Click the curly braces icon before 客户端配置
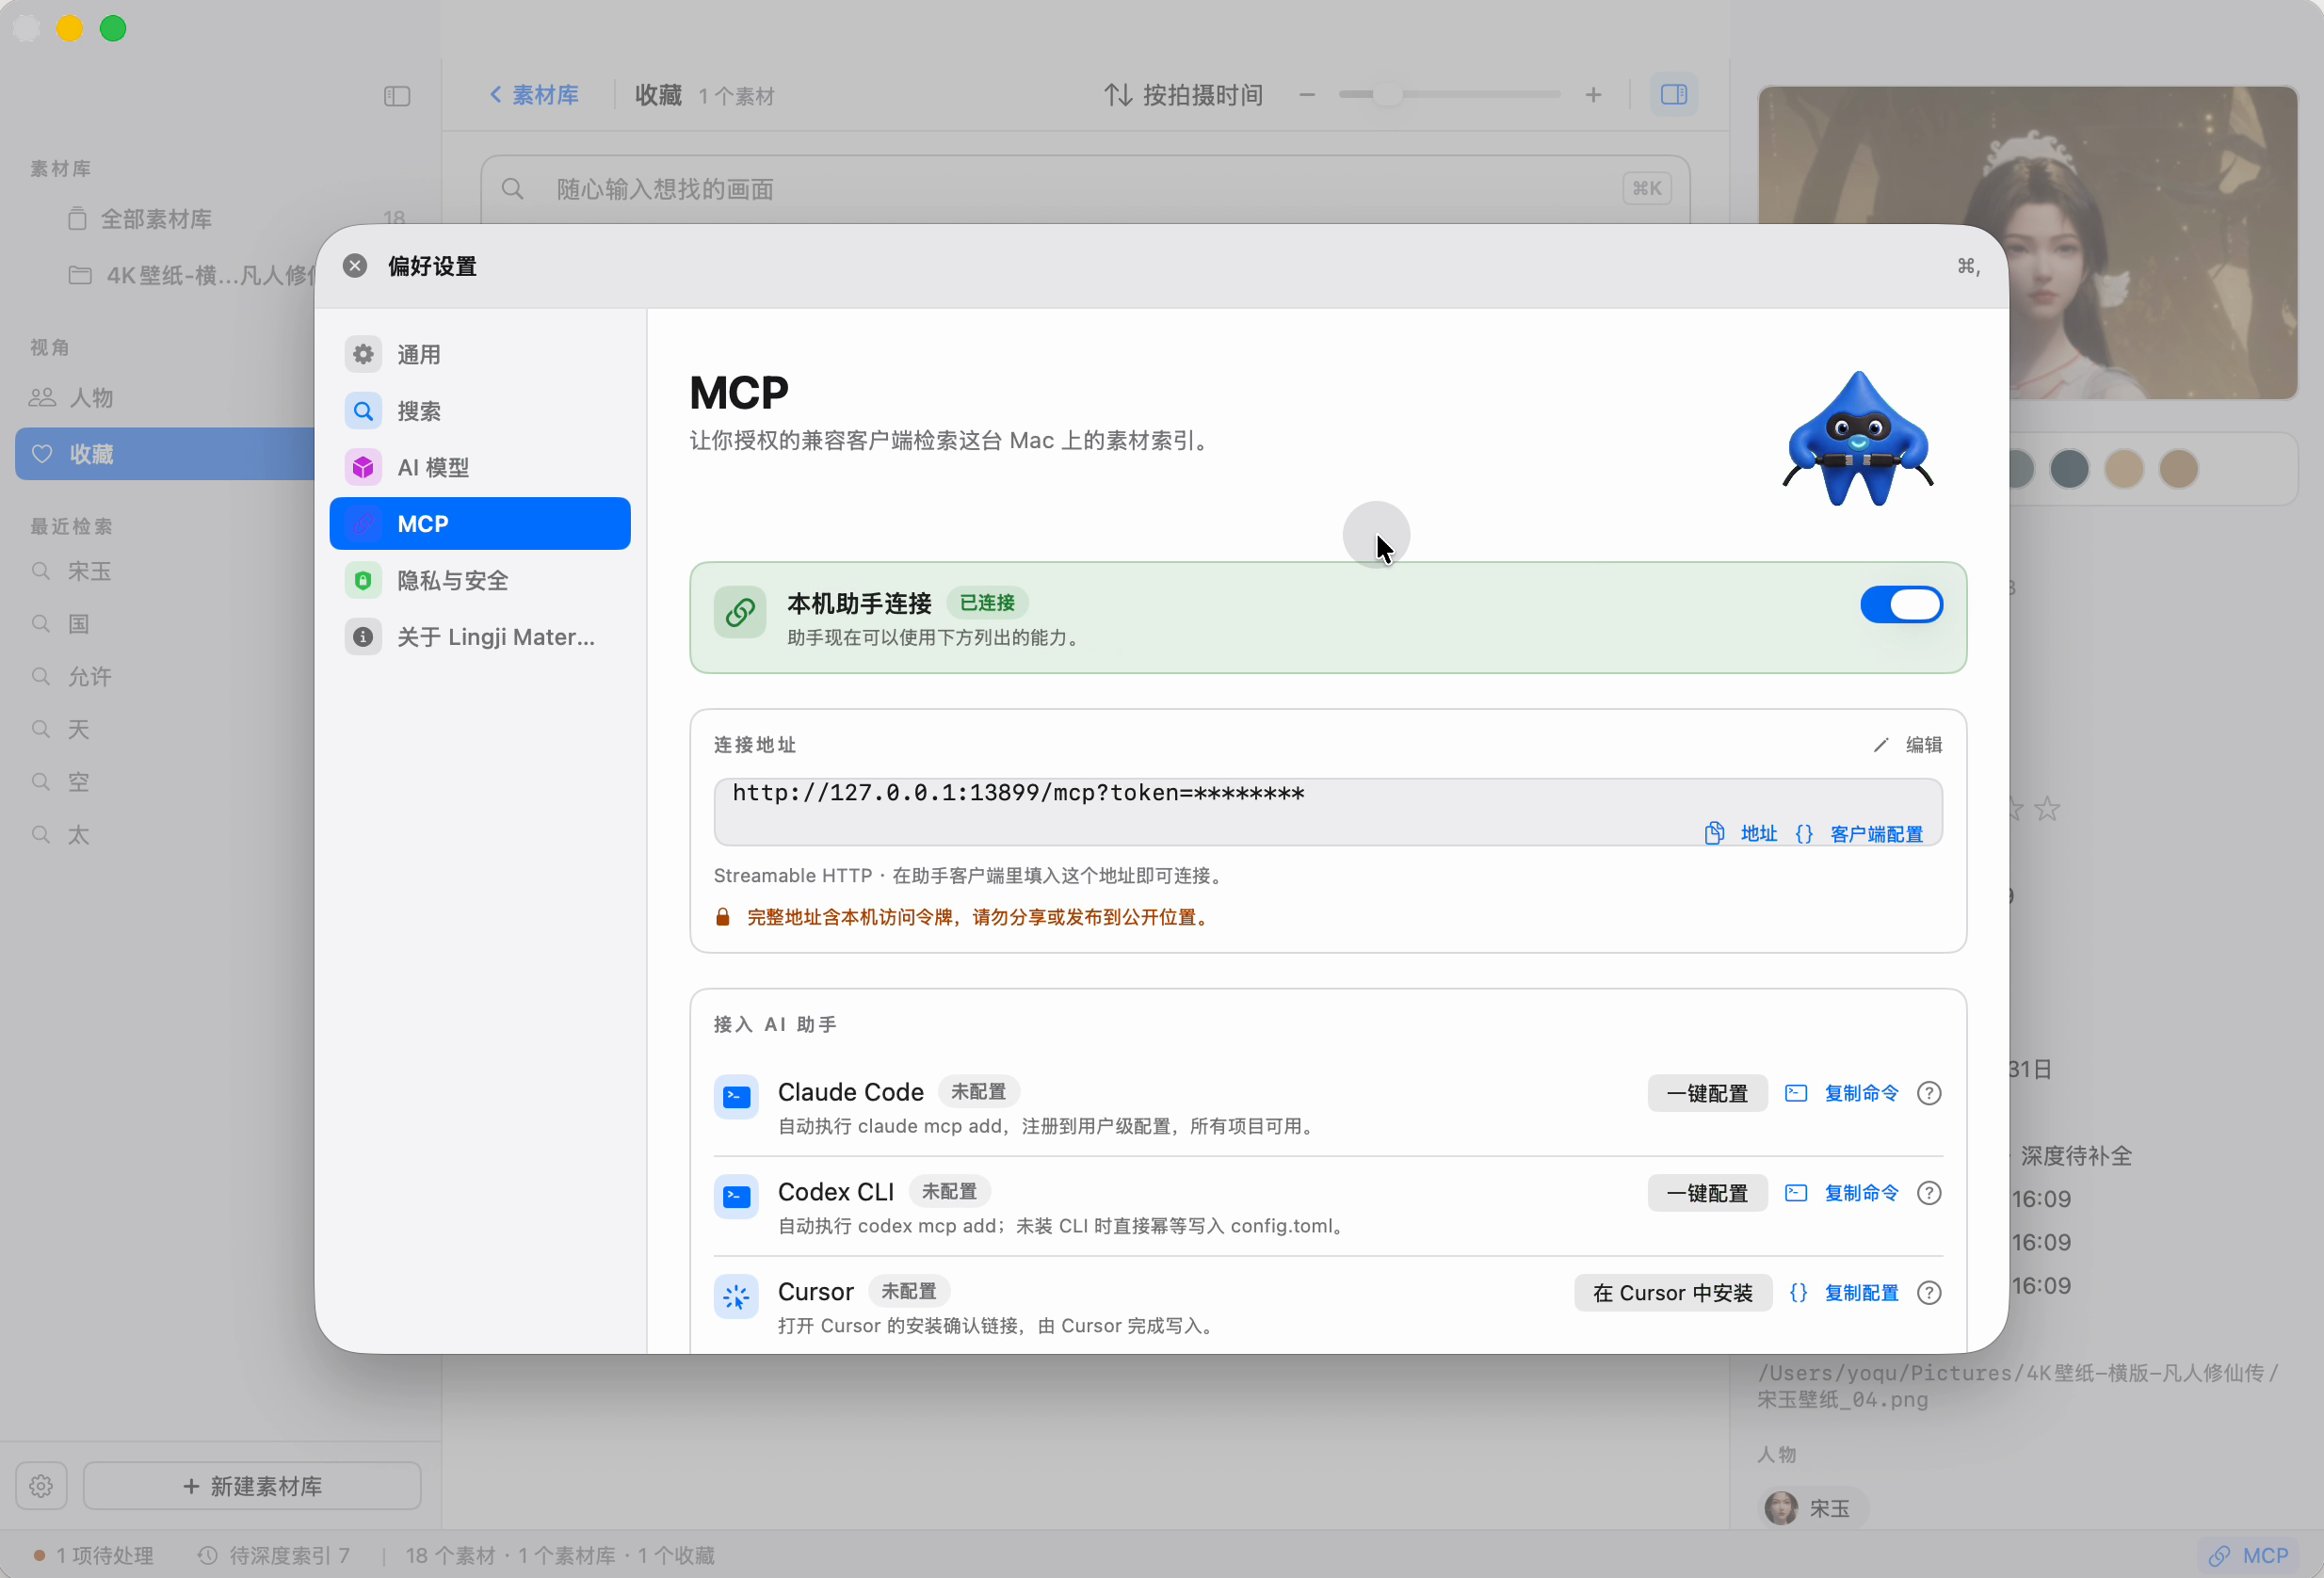Viewport: 2324px width, 1578px height. [1804, 834]
